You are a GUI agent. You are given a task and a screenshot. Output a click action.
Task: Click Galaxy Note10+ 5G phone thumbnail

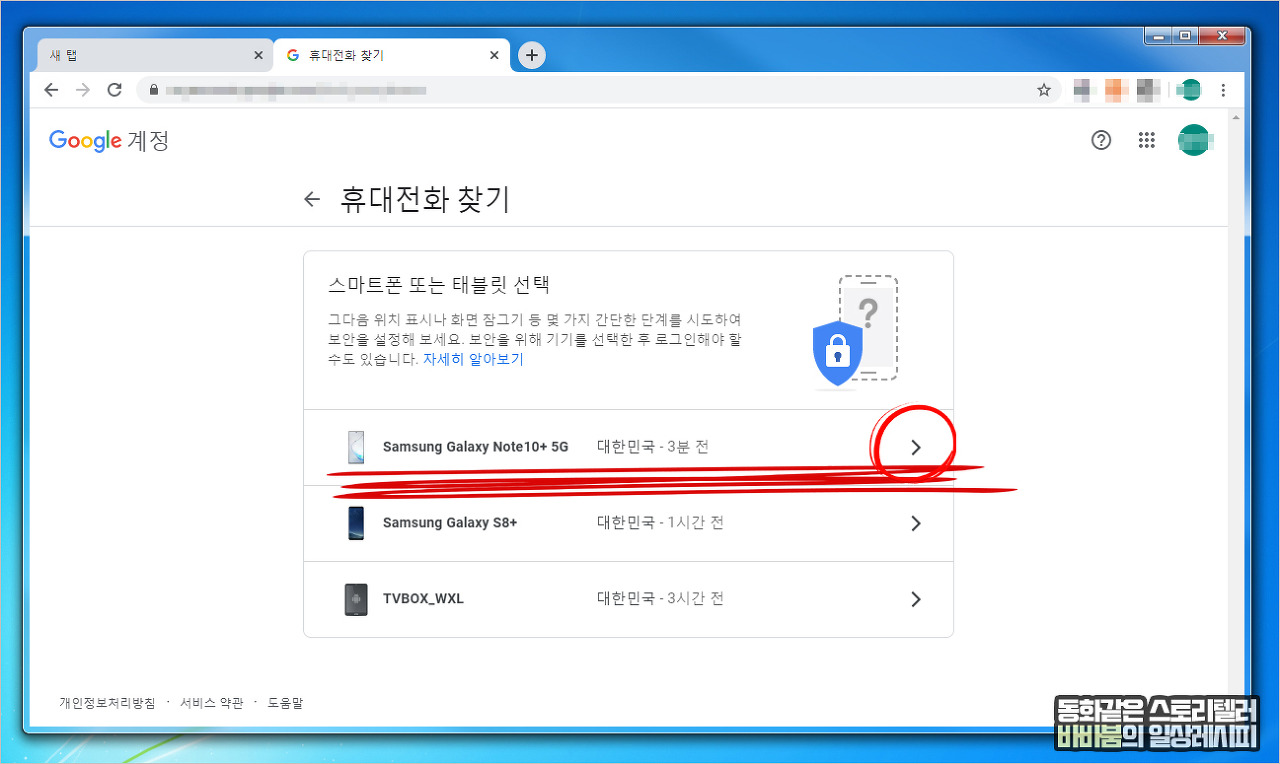(356, 447)
